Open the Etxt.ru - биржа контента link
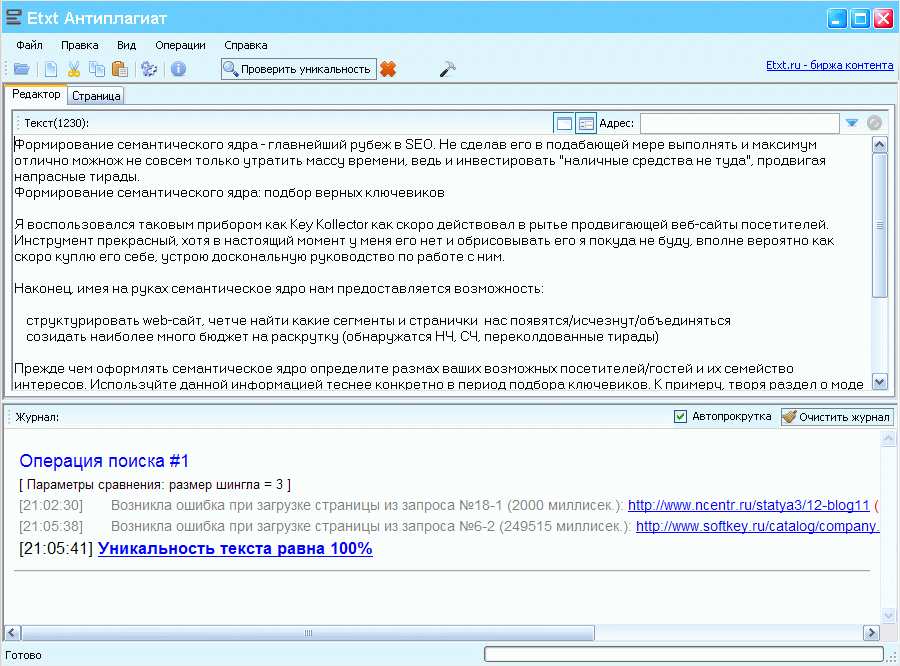 (x=829, y=65)
